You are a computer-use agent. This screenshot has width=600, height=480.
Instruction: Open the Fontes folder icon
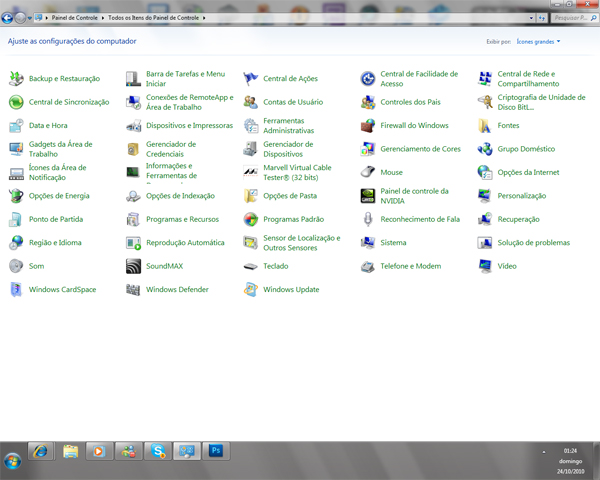pyautogui.click(x=485, y=126)
